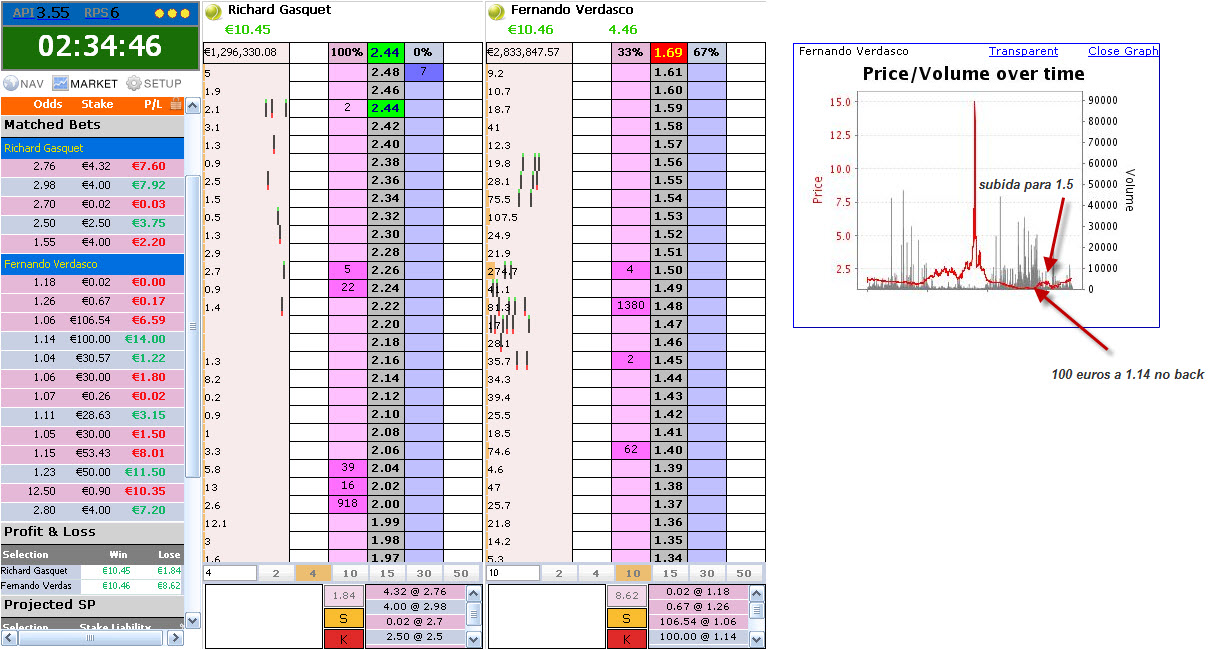Click the Stake column header
1215x650 pixels.
pyautogui.click(x=97, y=104)
